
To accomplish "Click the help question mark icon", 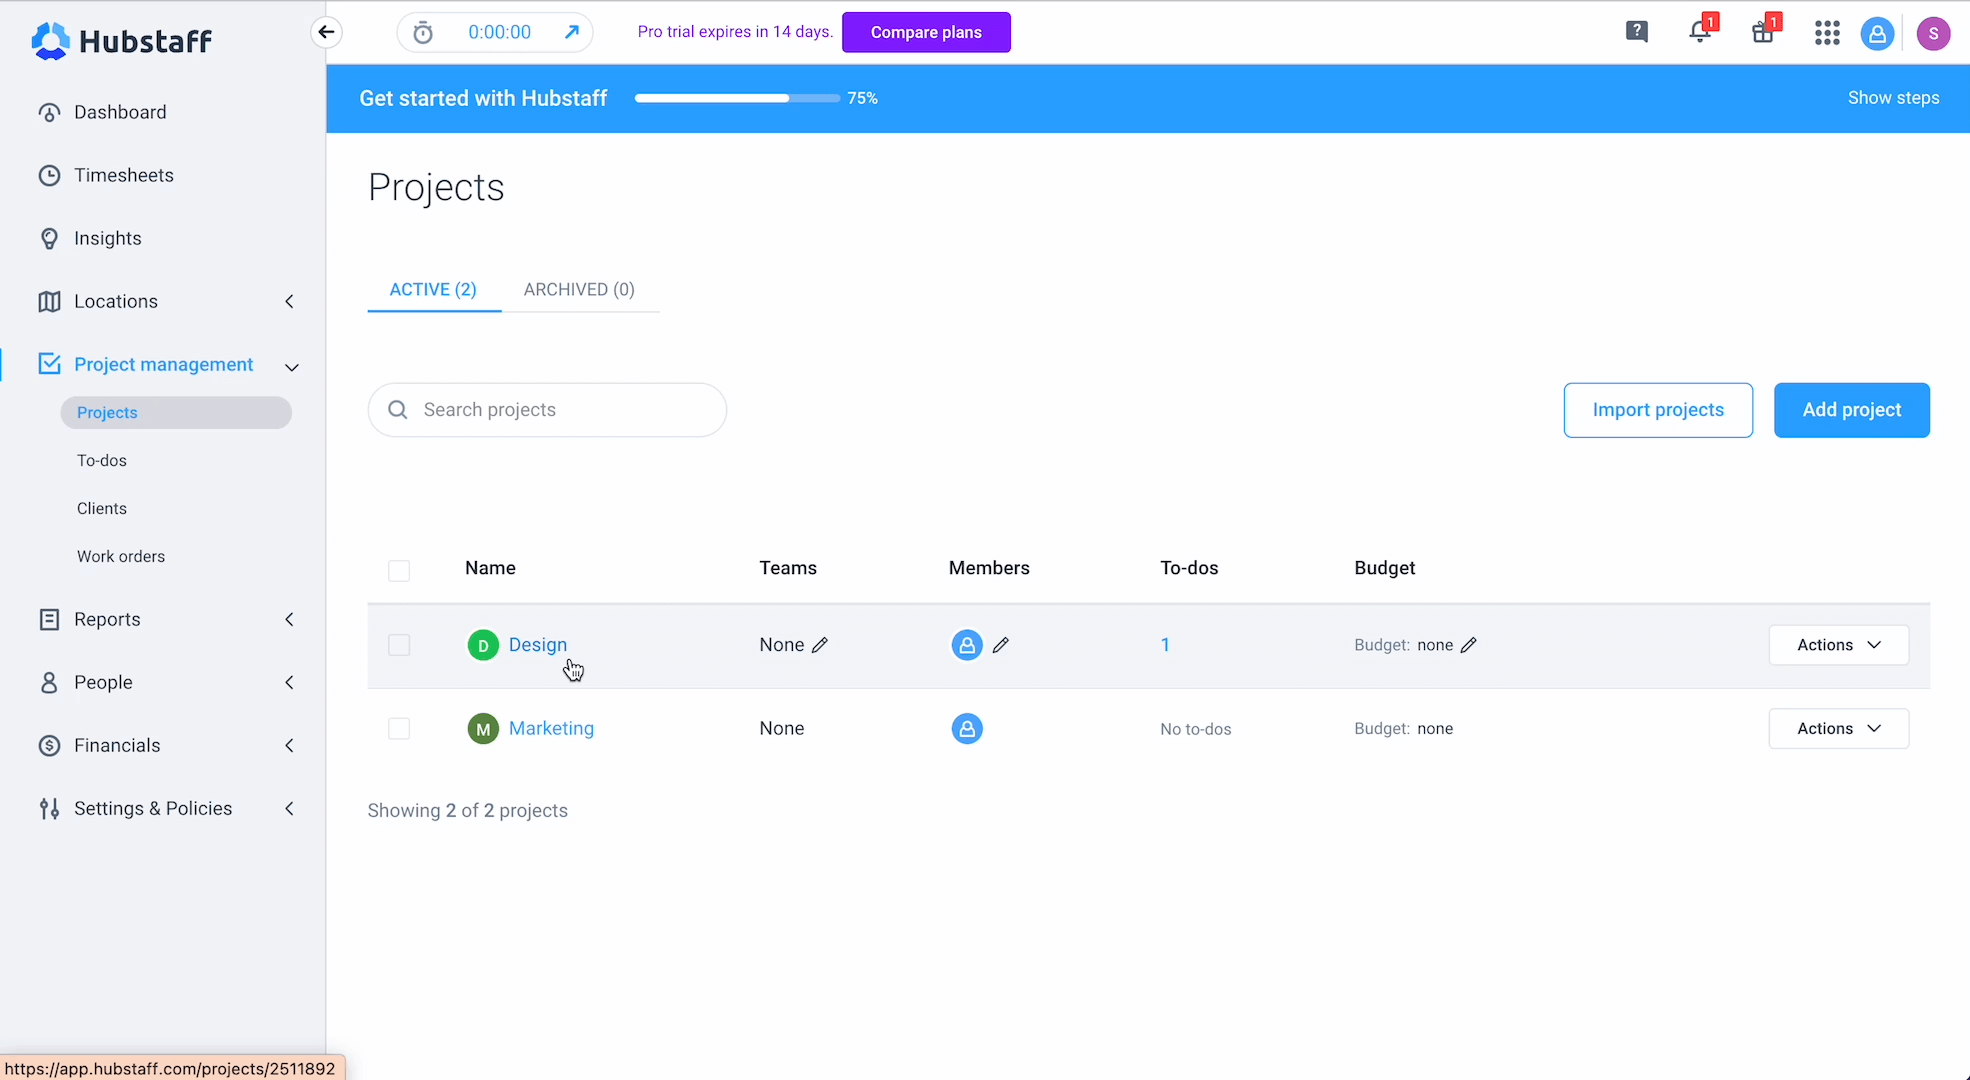I will 1636,31.
